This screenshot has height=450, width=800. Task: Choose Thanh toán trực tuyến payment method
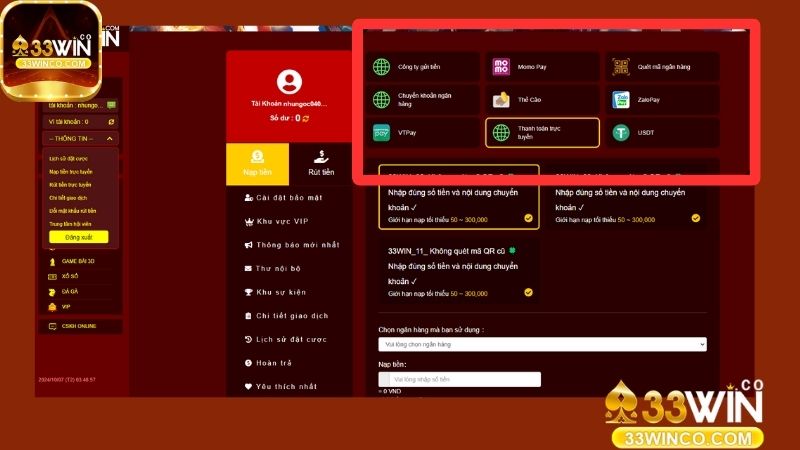tap(542, 133)
